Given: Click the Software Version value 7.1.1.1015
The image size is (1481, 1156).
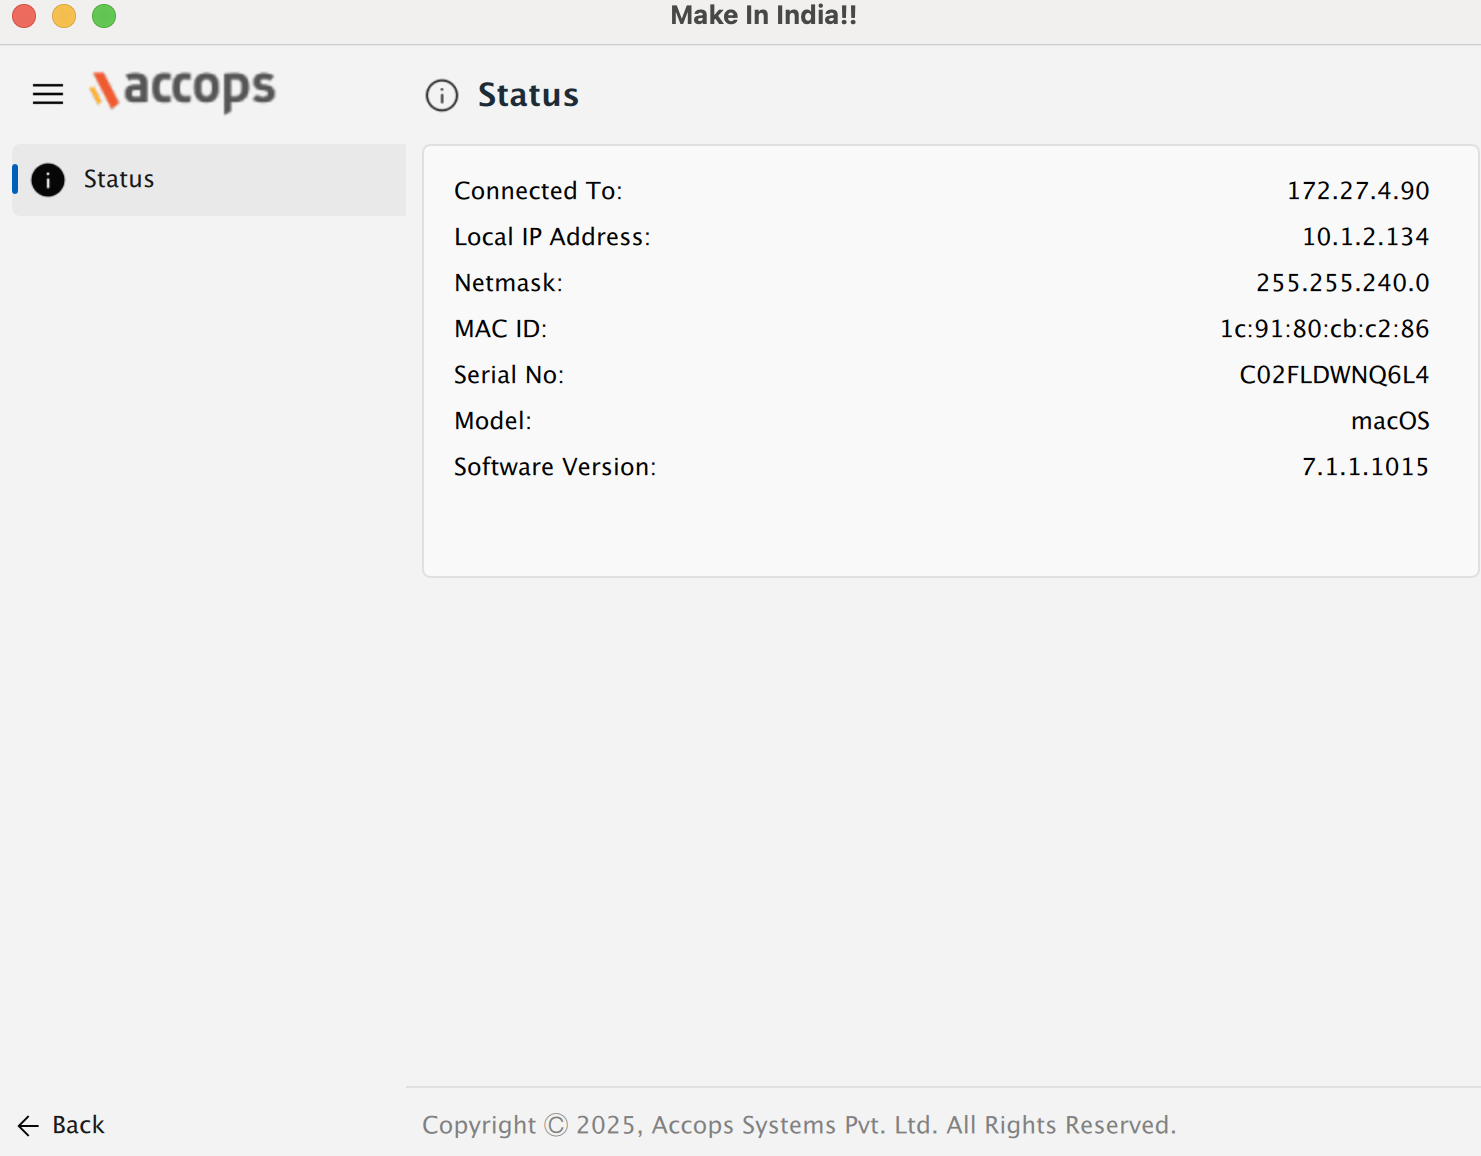Looking at the screenshot, I should coord(1365,467).
